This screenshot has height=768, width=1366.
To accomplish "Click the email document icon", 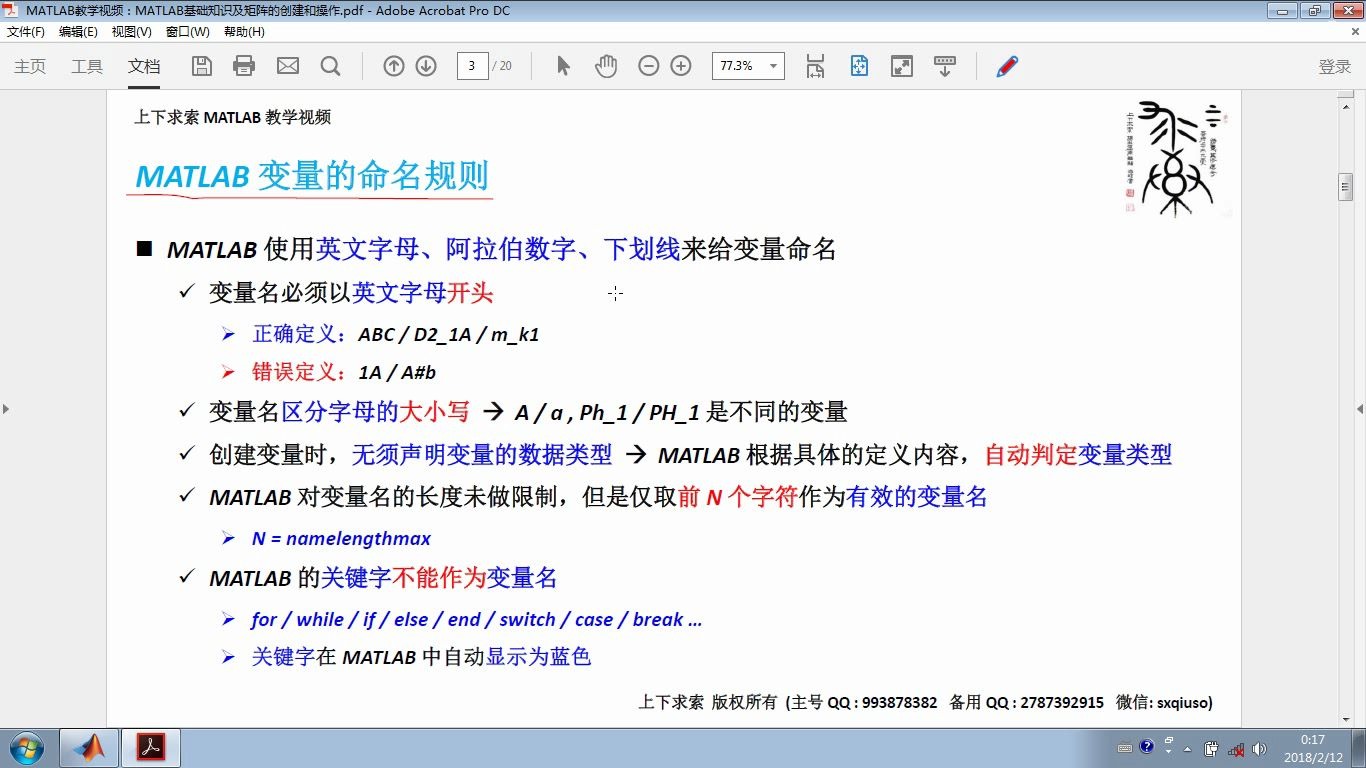I will (x=287, y=65).
